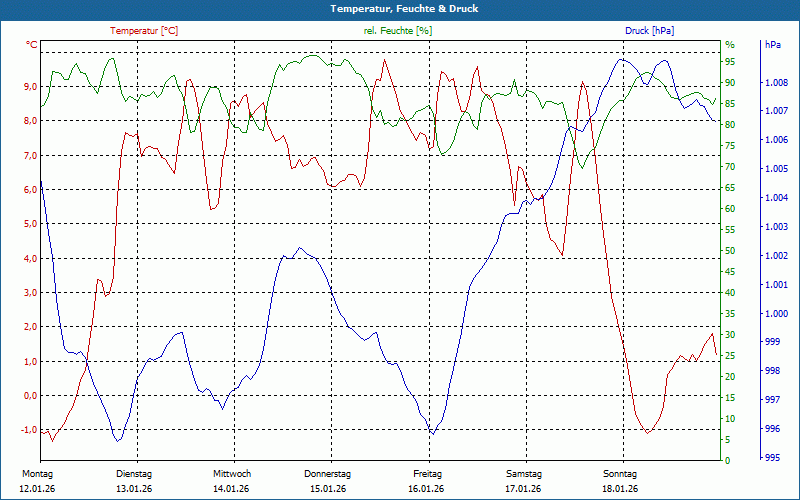Click the date 18.01.26 on the time axis
Image resolution: width=800 pixels, height=500 pixels.
click(x=620, y=488)
